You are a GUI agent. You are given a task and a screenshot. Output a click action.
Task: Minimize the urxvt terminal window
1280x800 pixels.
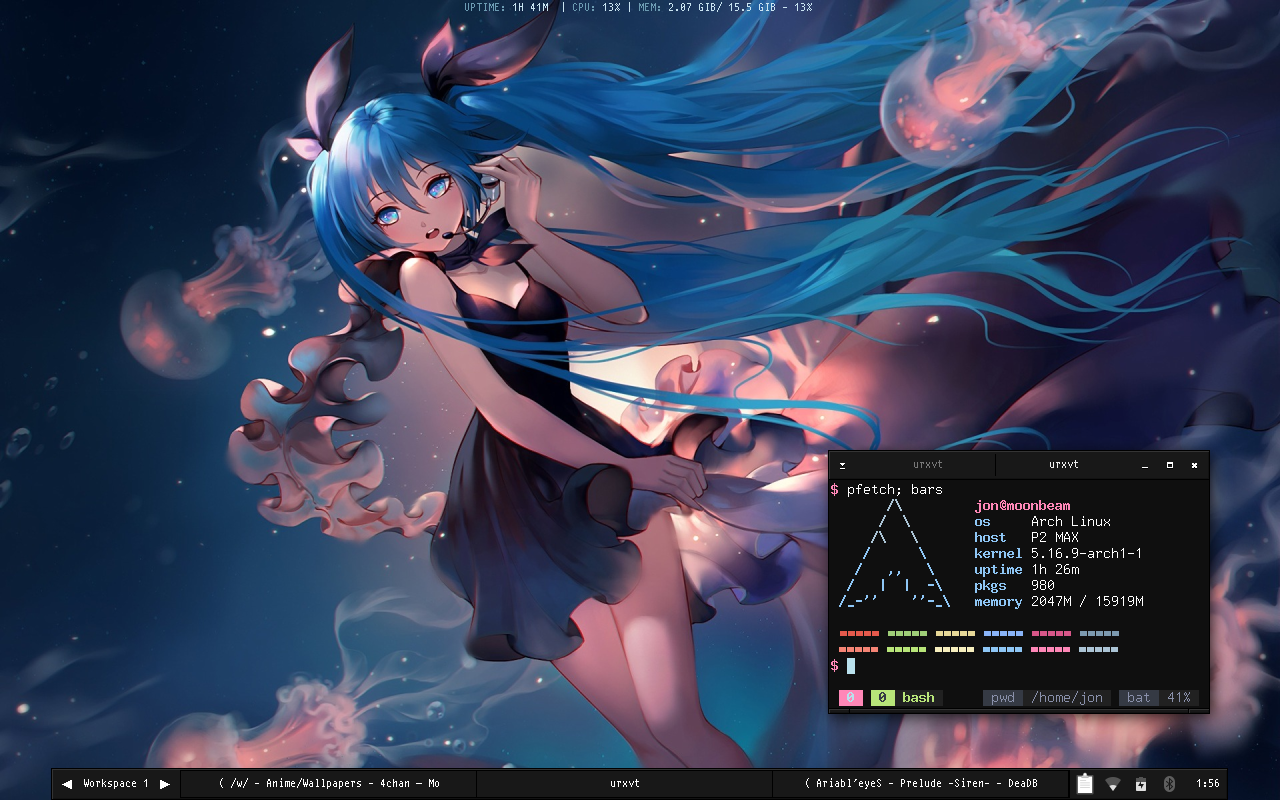(x=1145, y=465)
